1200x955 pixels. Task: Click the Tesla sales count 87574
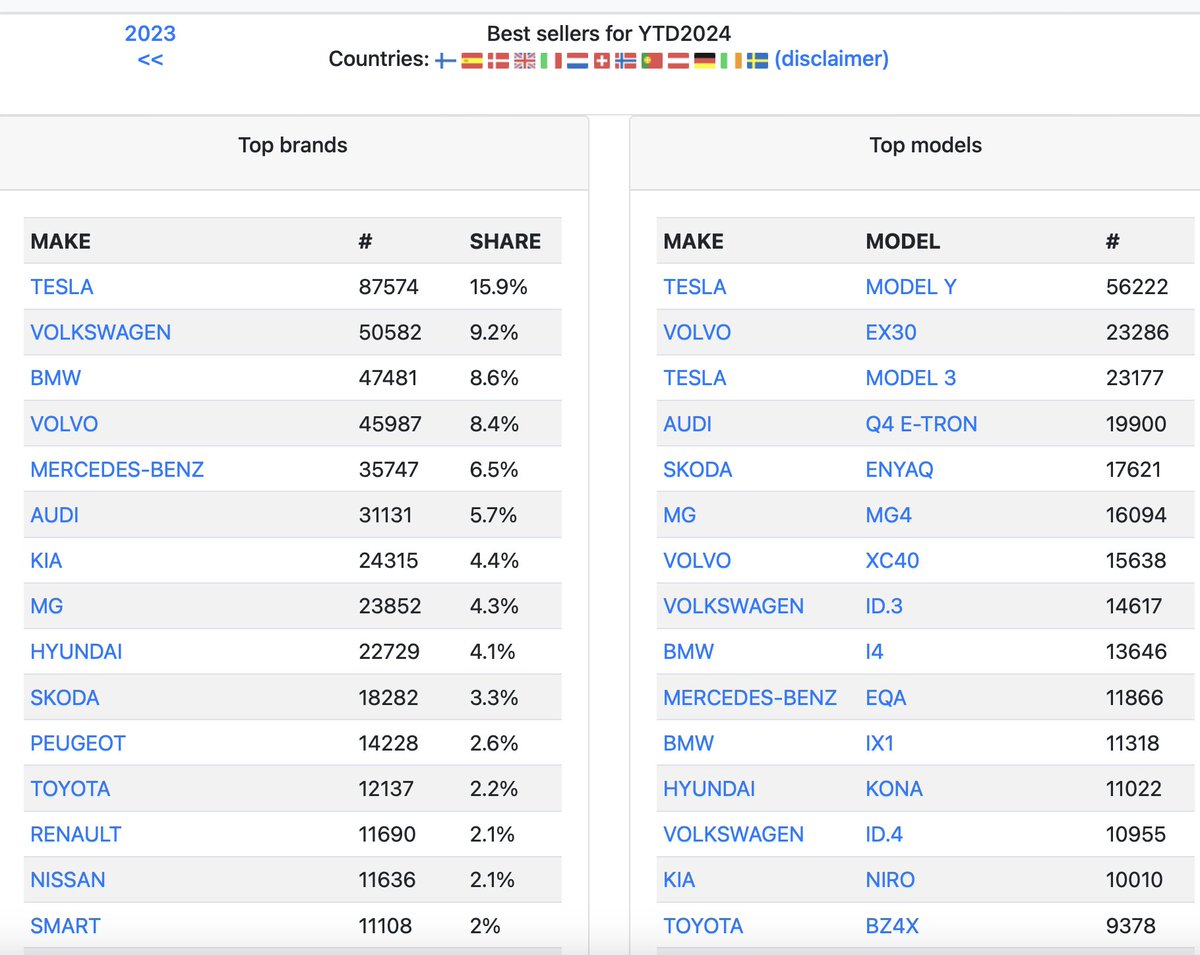pyautogui.click(x=388, y=287)
